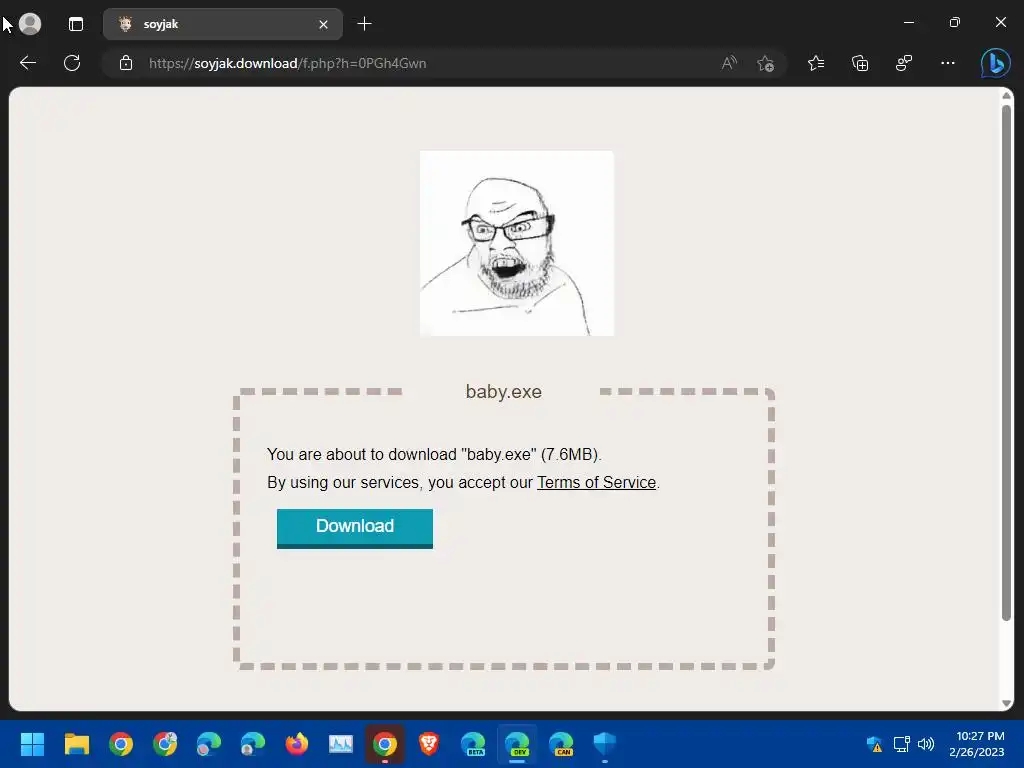The height and width of the screenshot is (768, 1024).
Task: Open the Windows Start menu
Action: pyautogui.click(x=32, y=744)
